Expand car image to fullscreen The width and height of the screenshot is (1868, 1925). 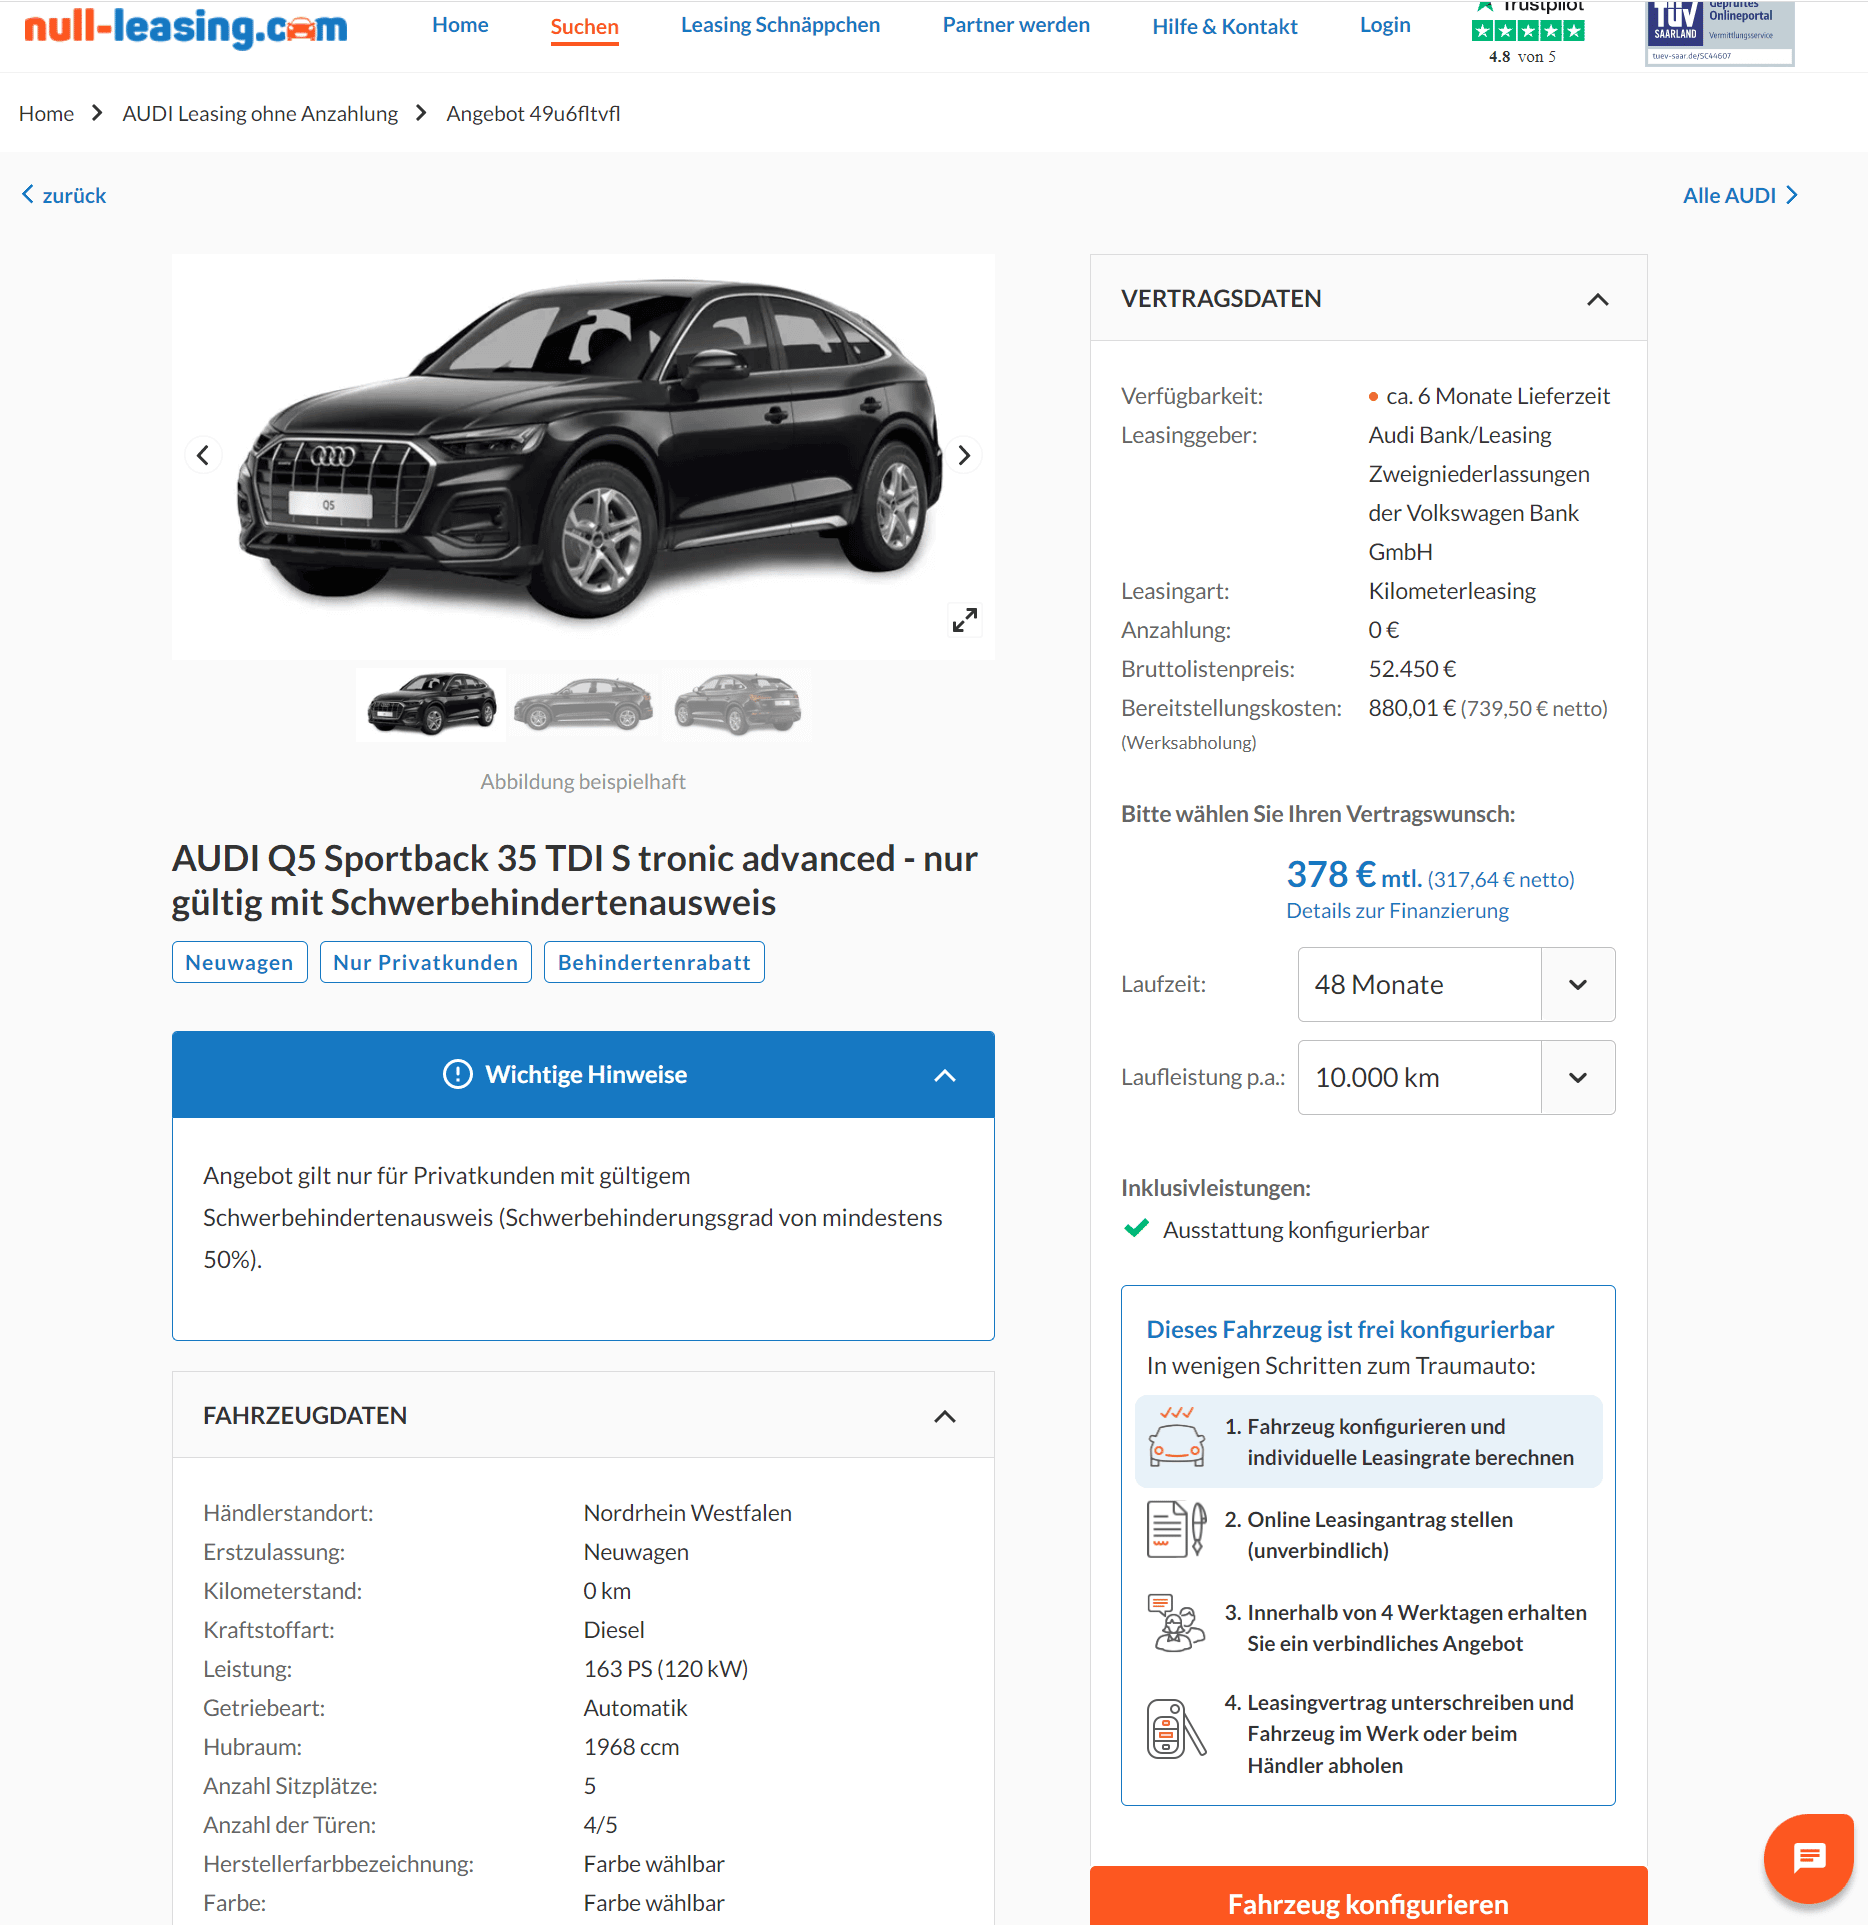pos(964,620)
